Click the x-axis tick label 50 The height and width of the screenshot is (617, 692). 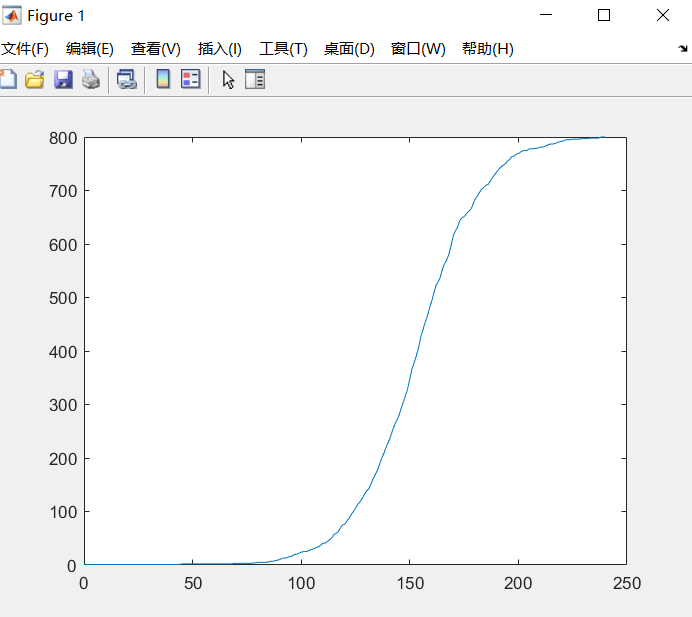(x=193, y=583)
